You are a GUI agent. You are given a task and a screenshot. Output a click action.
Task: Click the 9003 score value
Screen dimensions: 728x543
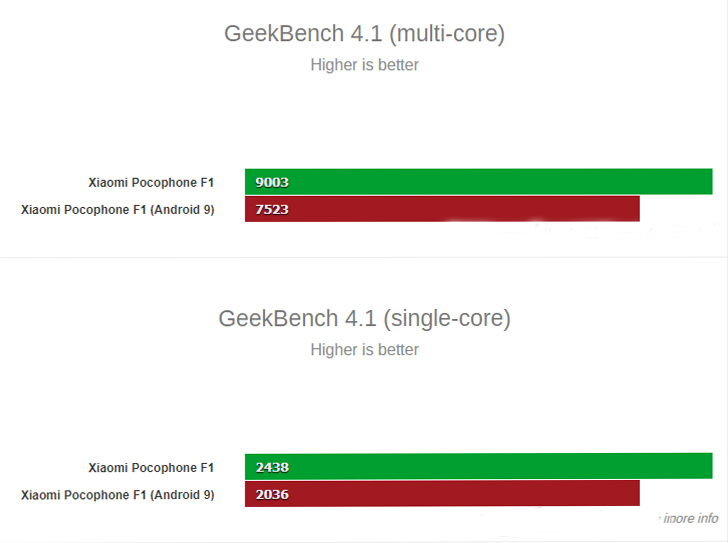pos(272,182)
